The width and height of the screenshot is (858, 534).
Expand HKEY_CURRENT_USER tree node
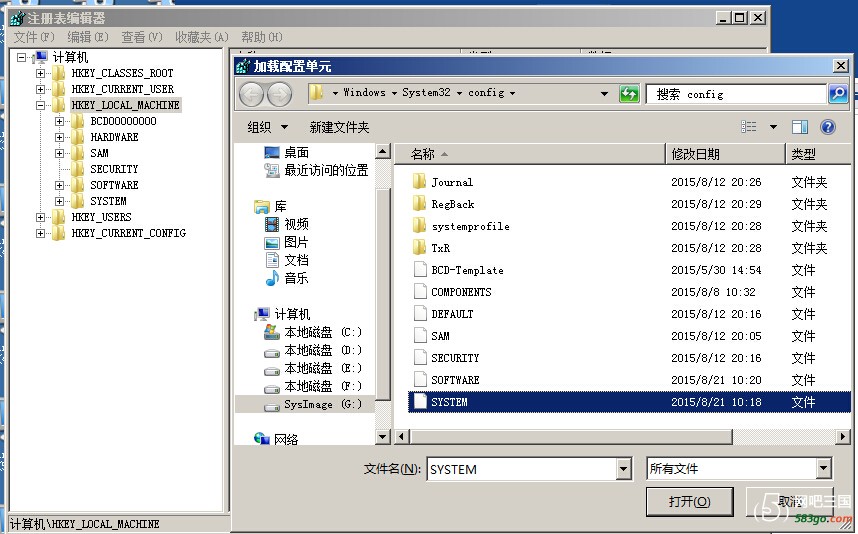point(40,89)
